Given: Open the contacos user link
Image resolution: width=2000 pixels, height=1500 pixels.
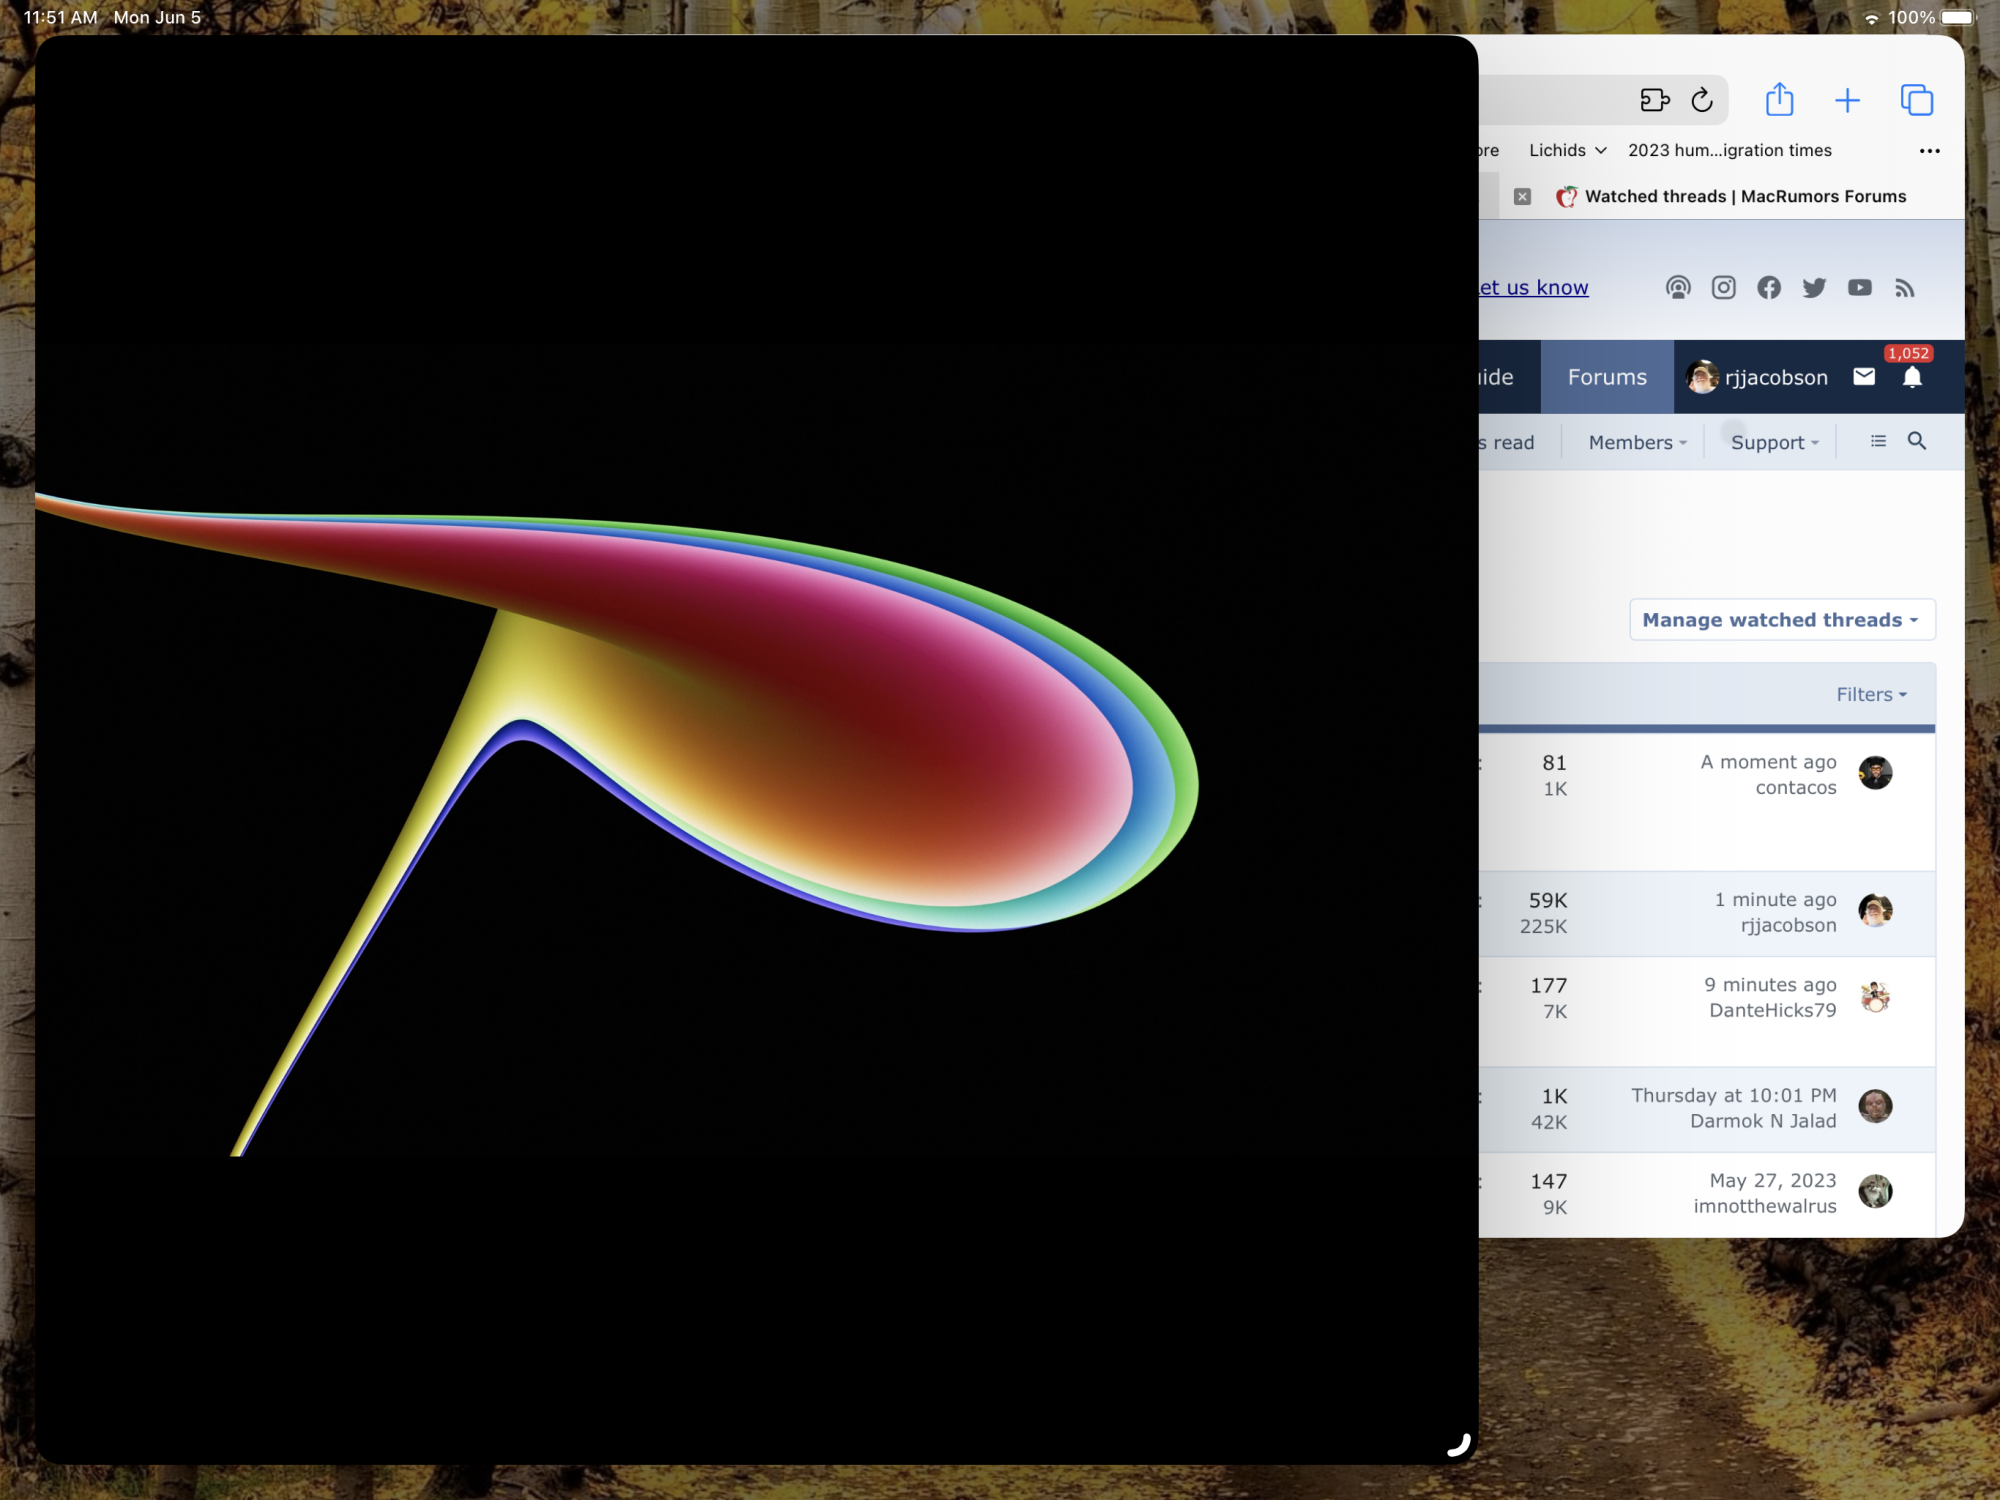Looking at the screenshot, I should coord(1796,788).
